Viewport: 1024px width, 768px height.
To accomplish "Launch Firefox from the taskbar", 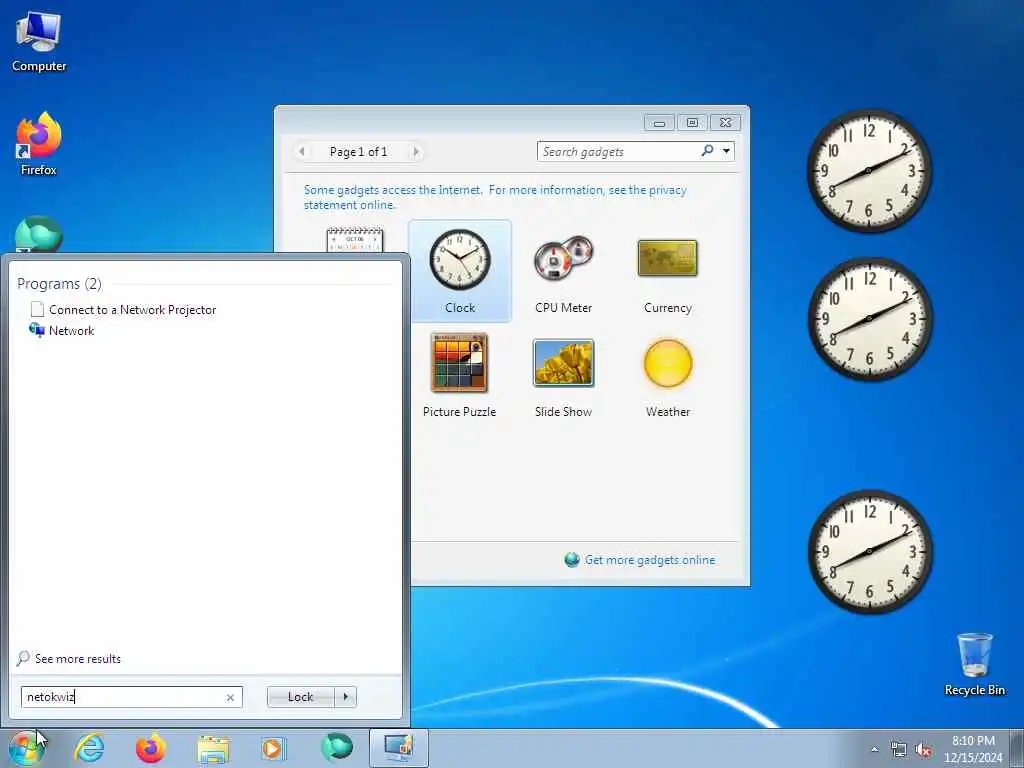I will 150,748.
